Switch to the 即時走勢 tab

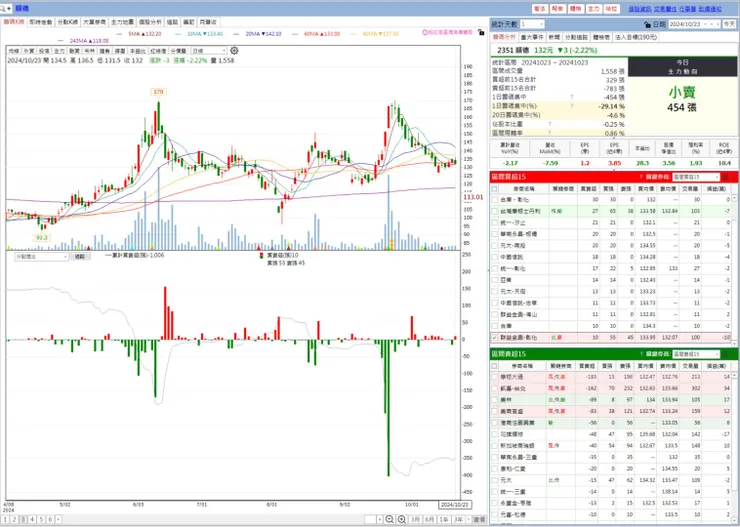(x=41, y=22)
